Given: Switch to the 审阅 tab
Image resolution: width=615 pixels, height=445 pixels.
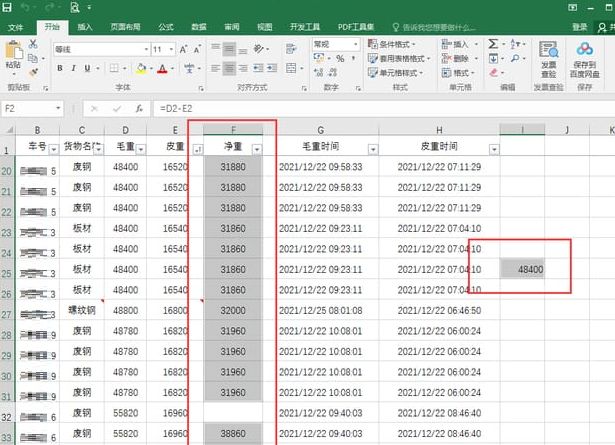Looking at the screenshot, I should click(231, 27).
